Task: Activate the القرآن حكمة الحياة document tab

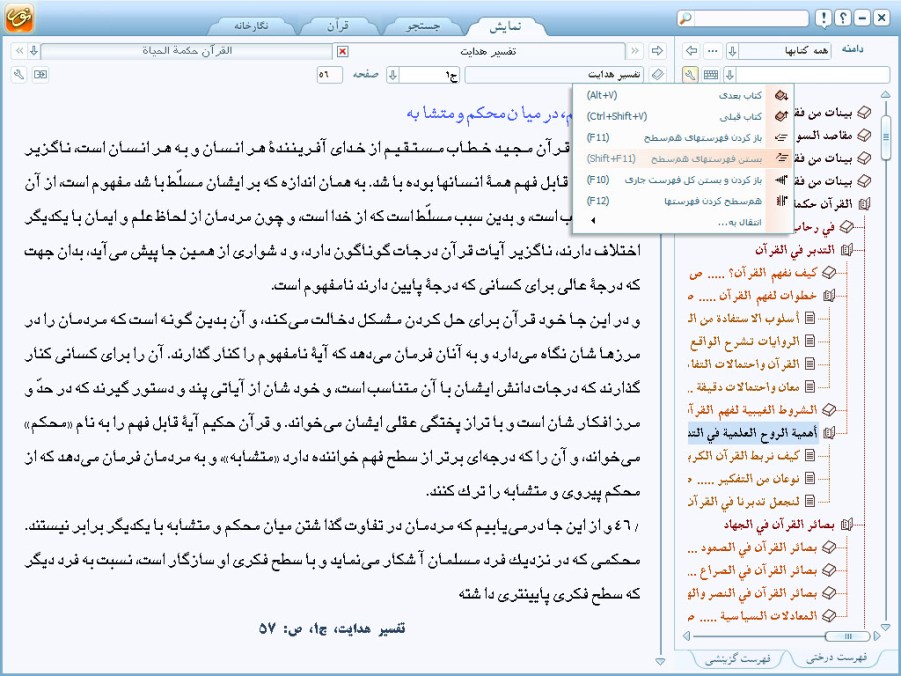Action: [187, 51]
